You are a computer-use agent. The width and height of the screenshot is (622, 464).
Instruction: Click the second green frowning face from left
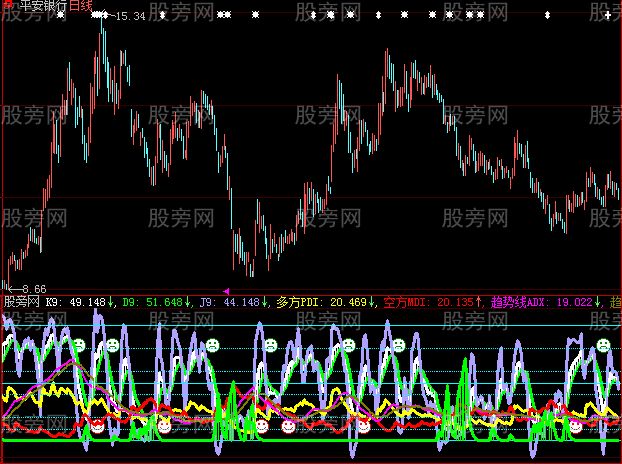coord(112,346)
